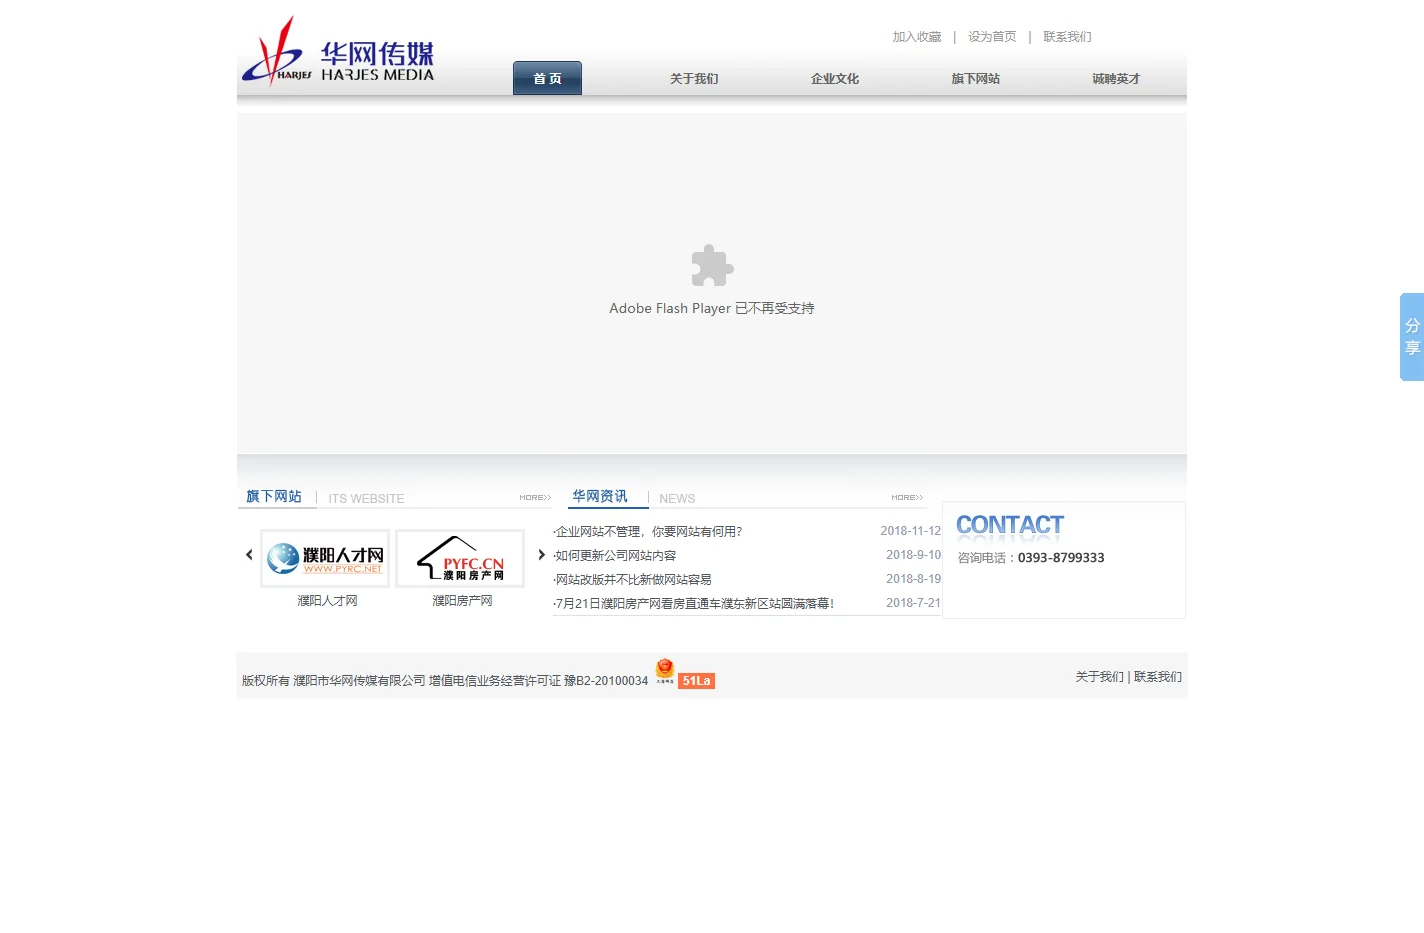Click the date 2018-11-12
Screen dimensions: 1424x933
pos(910,531)
